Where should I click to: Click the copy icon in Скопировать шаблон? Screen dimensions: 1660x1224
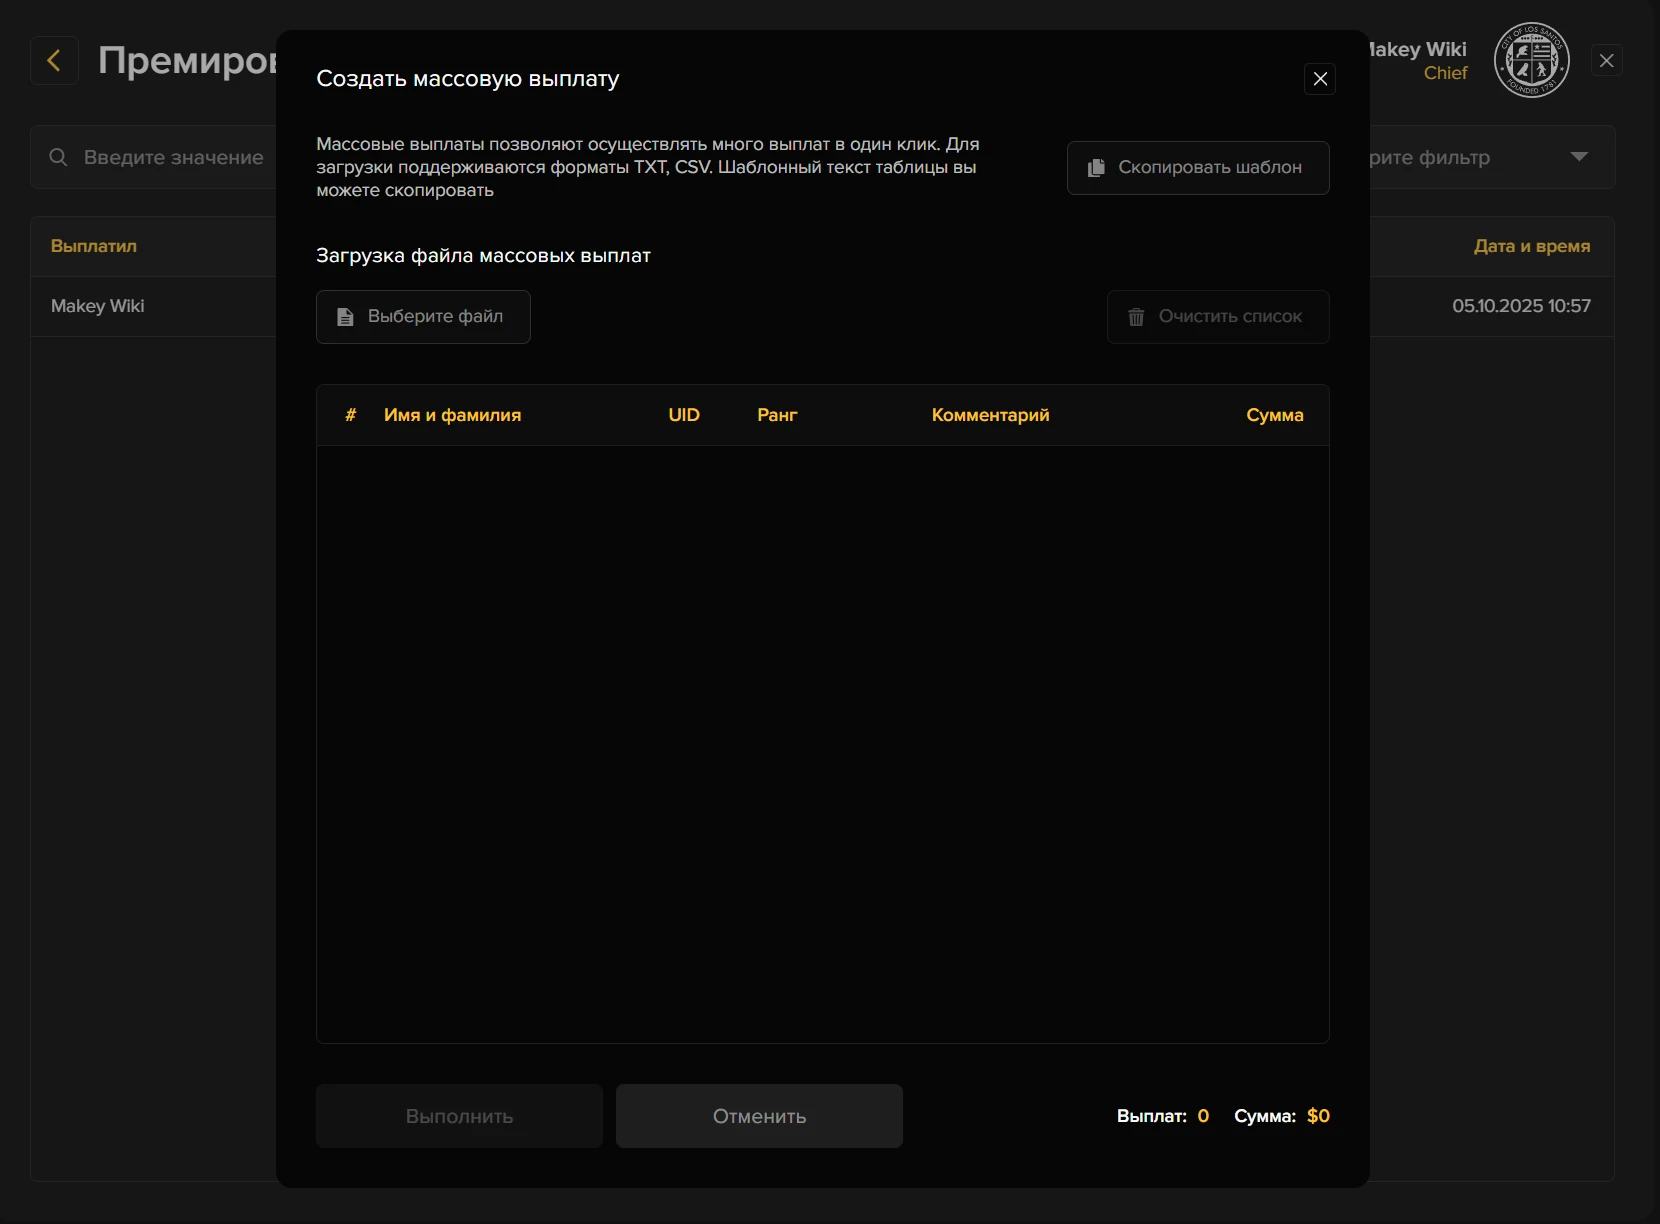[1096, 168]
